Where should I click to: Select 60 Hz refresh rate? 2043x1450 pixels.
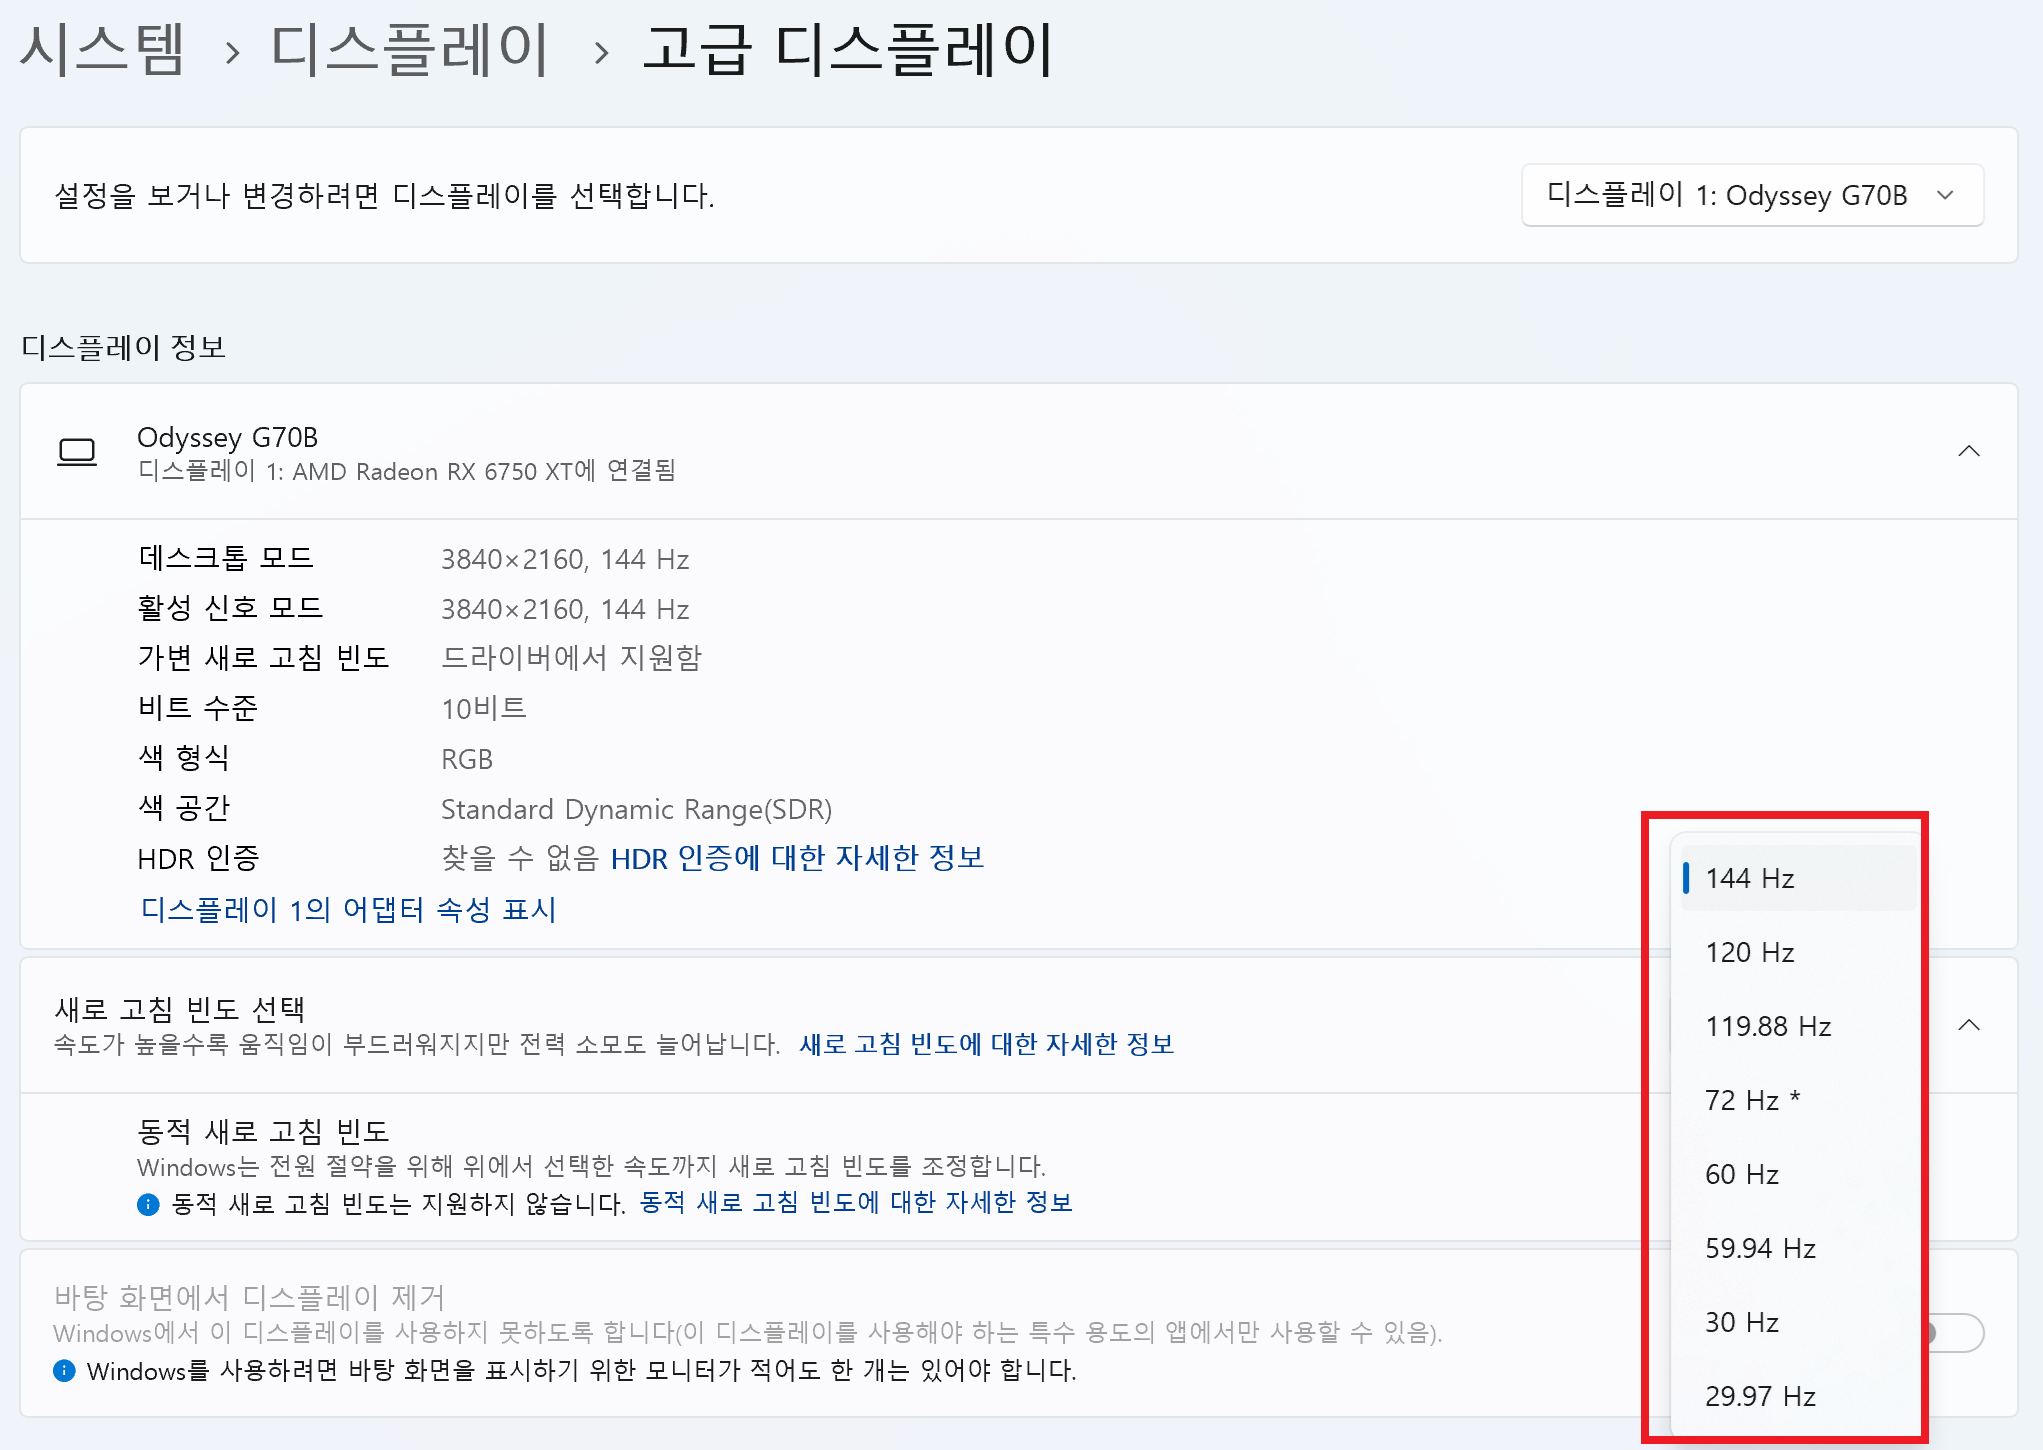point(1798,1174)
